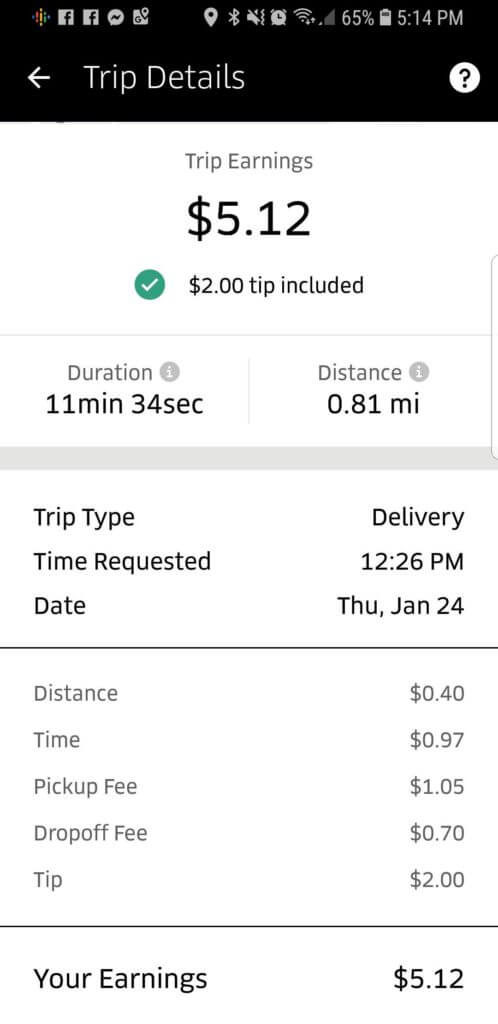498x1024 pixels.
Task: Tap the battery indicator in status bar
Action: pos(385,18)
